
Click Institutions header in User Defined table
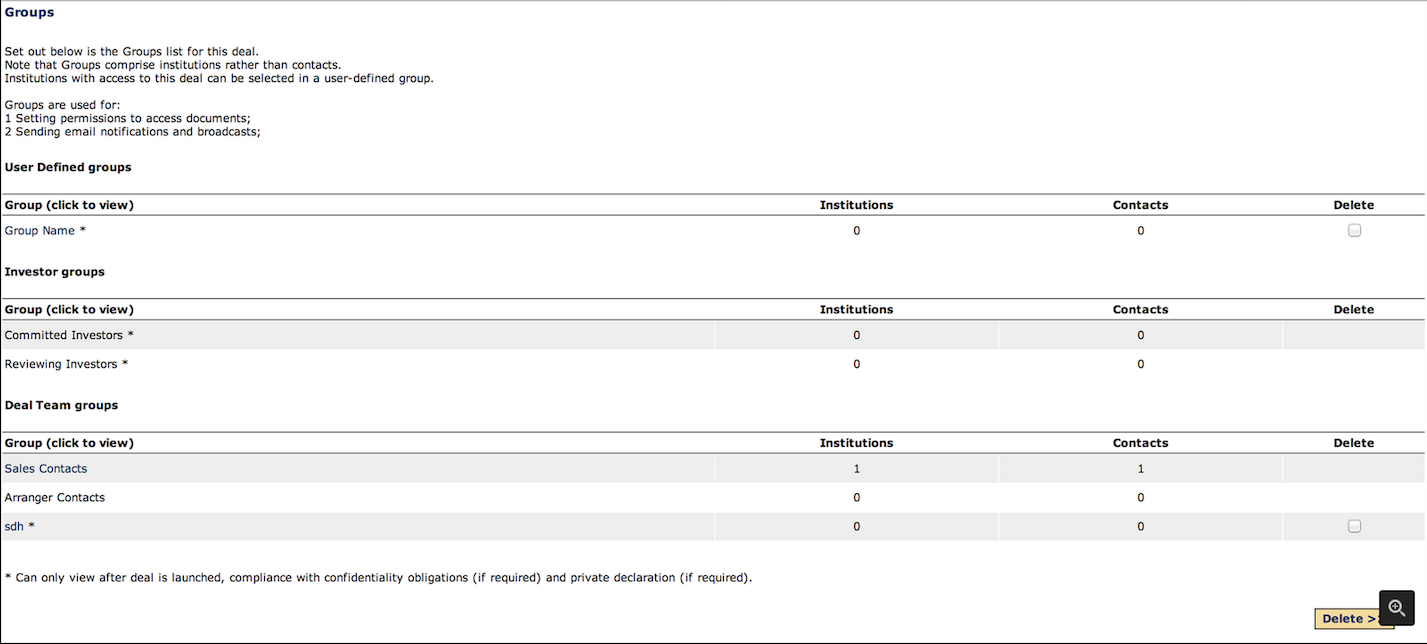click(857, 205)
